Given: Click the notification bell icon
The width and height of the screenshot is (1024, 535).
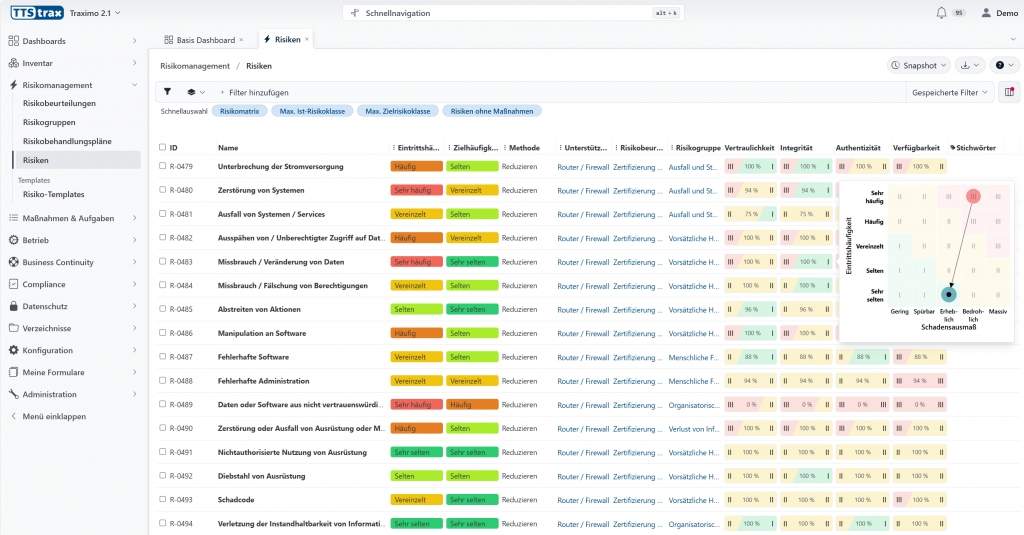Looking at the screenshot, I should pyautogui.click(x=940, y=13).
